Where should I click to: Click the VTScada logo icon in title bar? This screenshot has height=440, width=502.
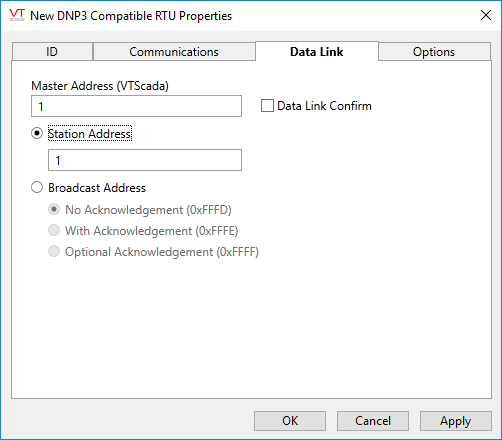pyautogui.click(x=17, y=15)
